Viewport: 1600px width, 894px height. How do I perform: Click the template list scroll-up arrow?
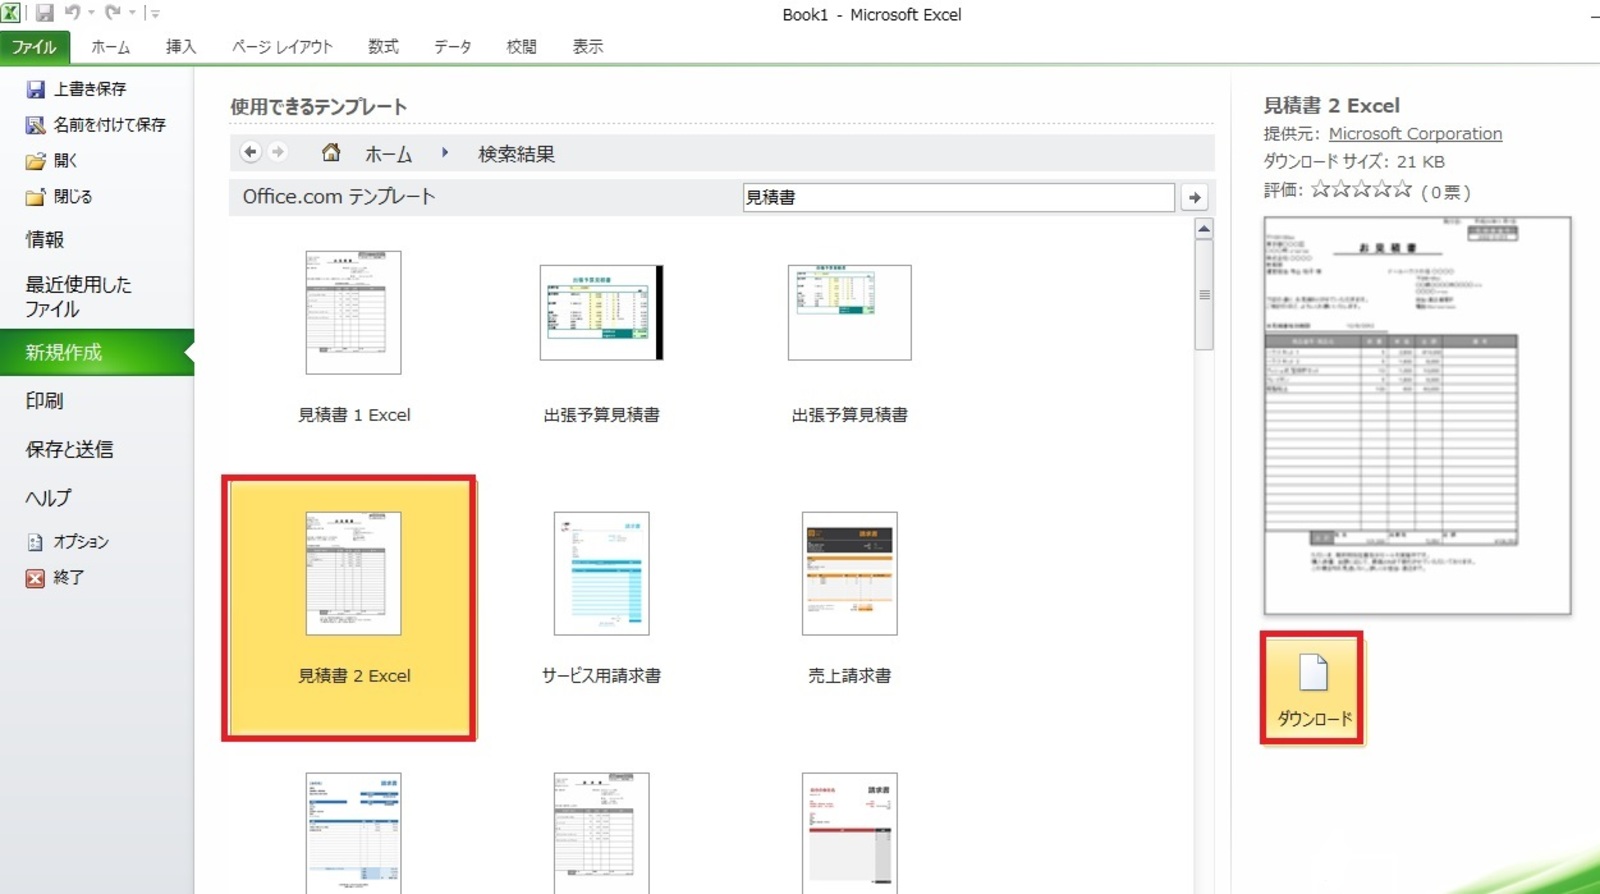tap(1204, 229)
